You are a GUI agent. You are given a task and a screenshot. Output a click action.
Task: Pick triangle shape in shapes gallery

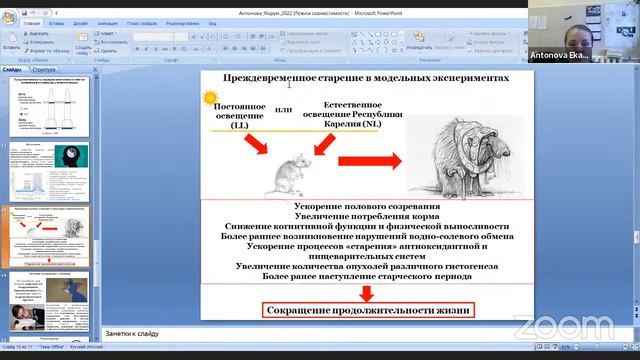354,42
